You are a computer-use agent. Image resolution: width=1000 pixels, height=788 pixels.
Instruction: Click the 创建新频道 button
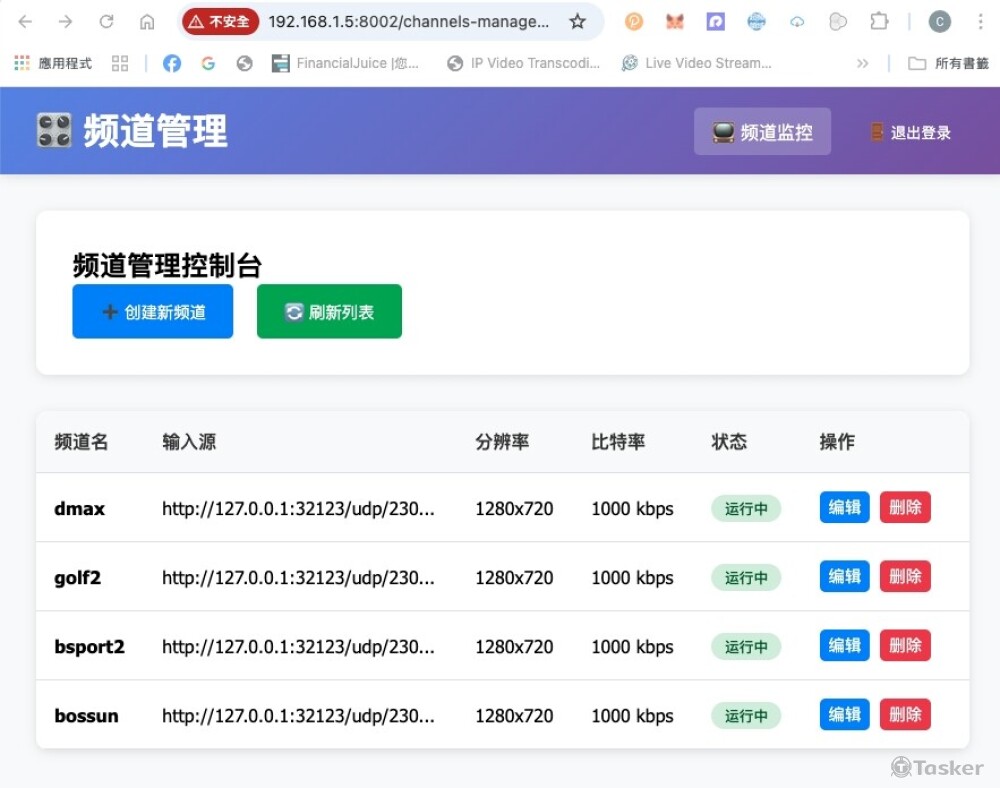click(153, 312)
